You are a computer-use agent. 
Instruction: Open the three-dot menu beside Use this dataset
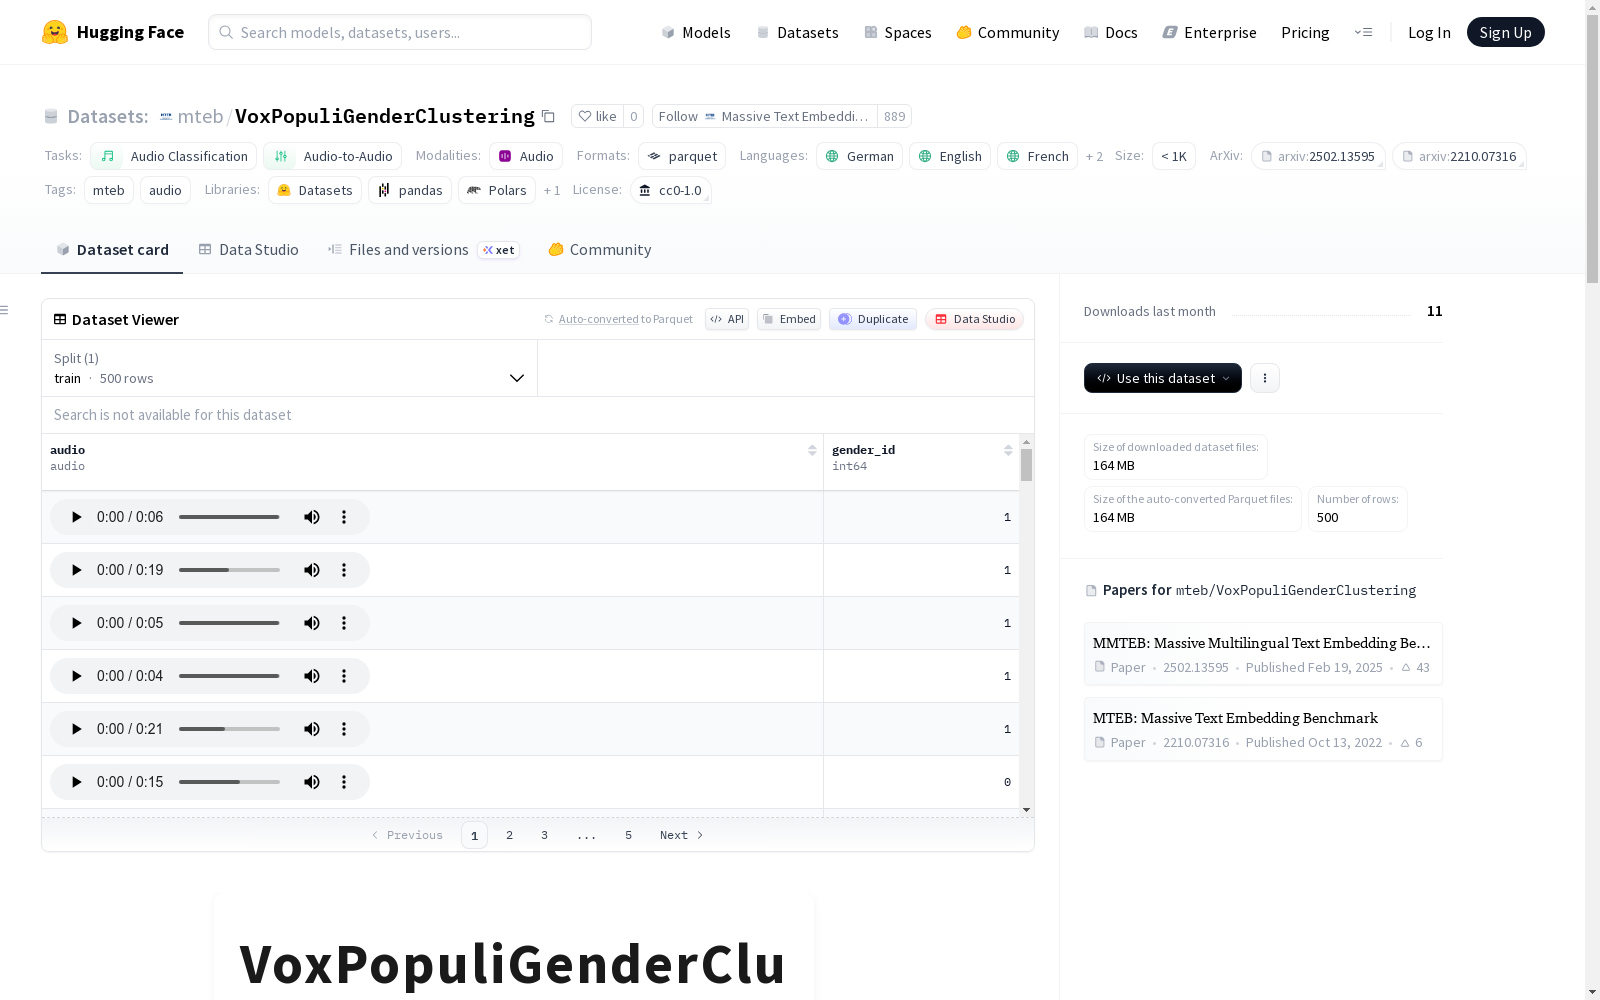coord(1265,378)
